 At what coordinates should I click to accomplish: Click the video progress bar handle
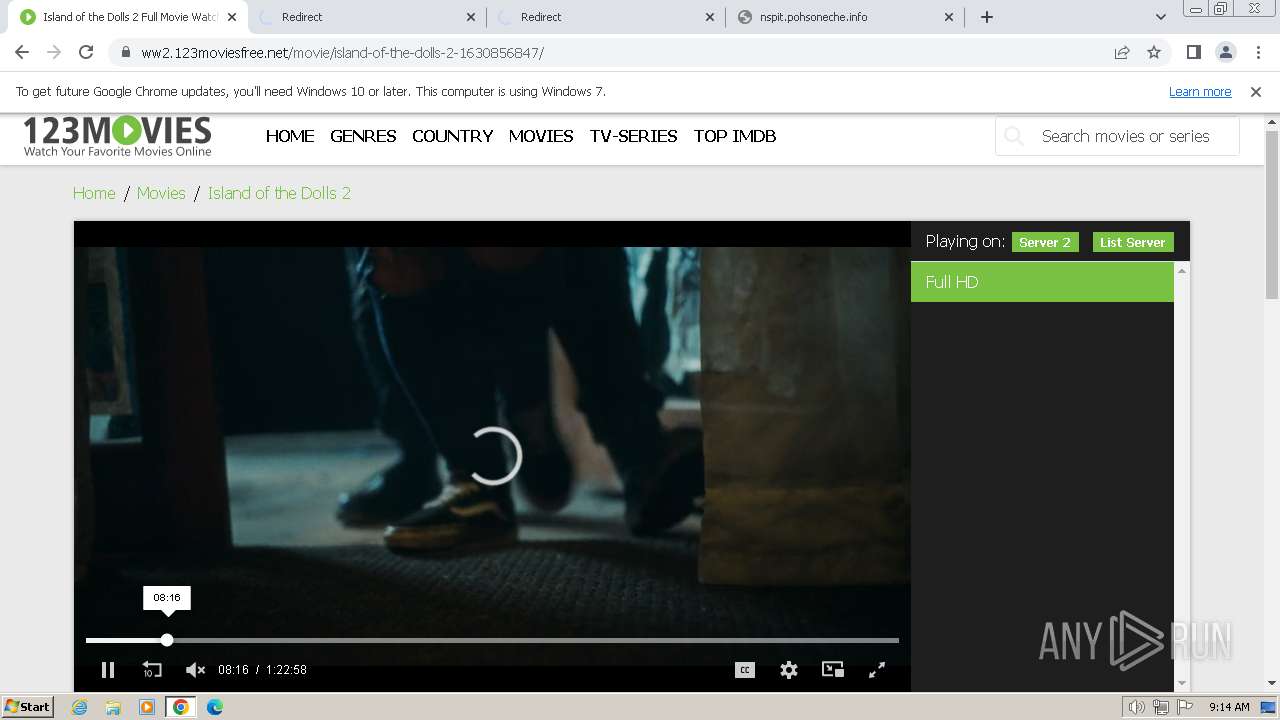(x=167, y=640)
